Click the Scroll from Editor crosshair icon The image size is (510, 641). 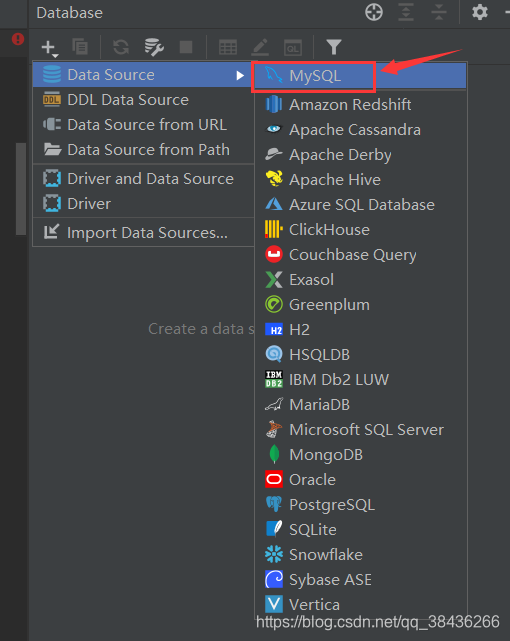[374, 12]
